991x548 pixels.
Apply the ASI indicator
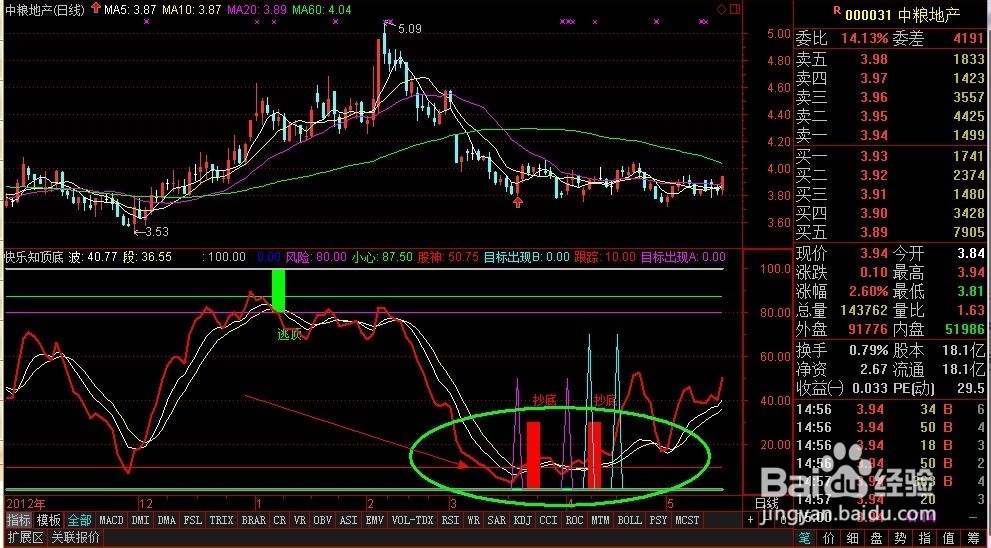(x=348, y=520)
